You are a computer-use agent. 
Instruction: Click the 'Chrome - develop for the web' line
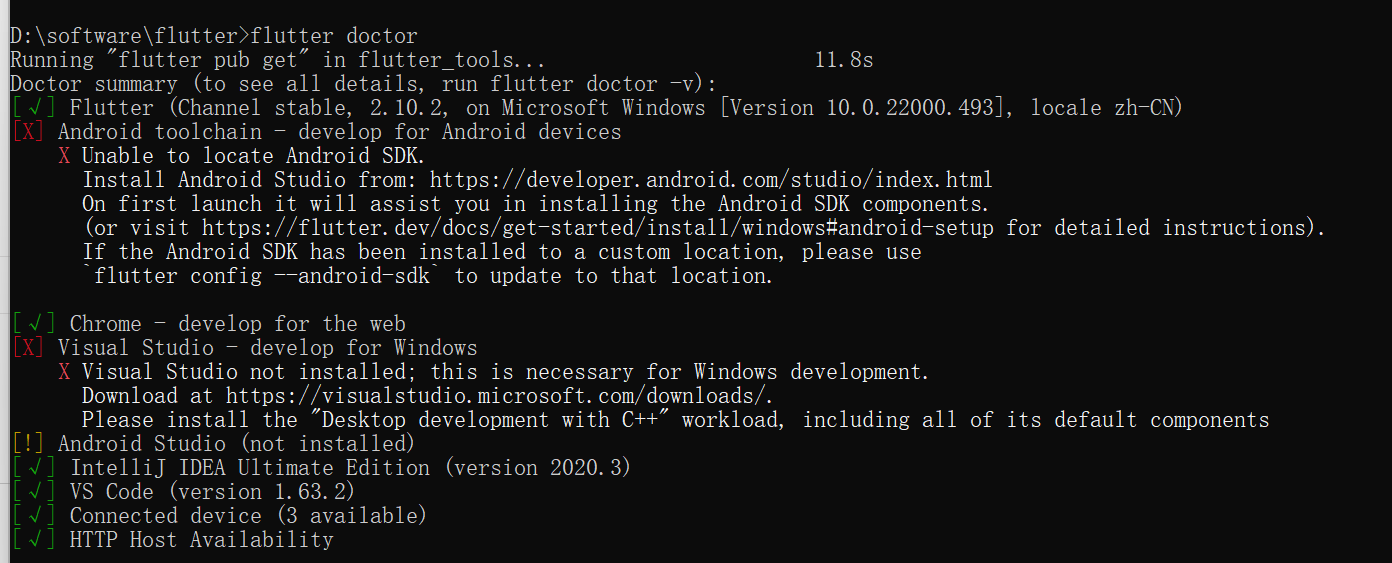pos(209,324)
